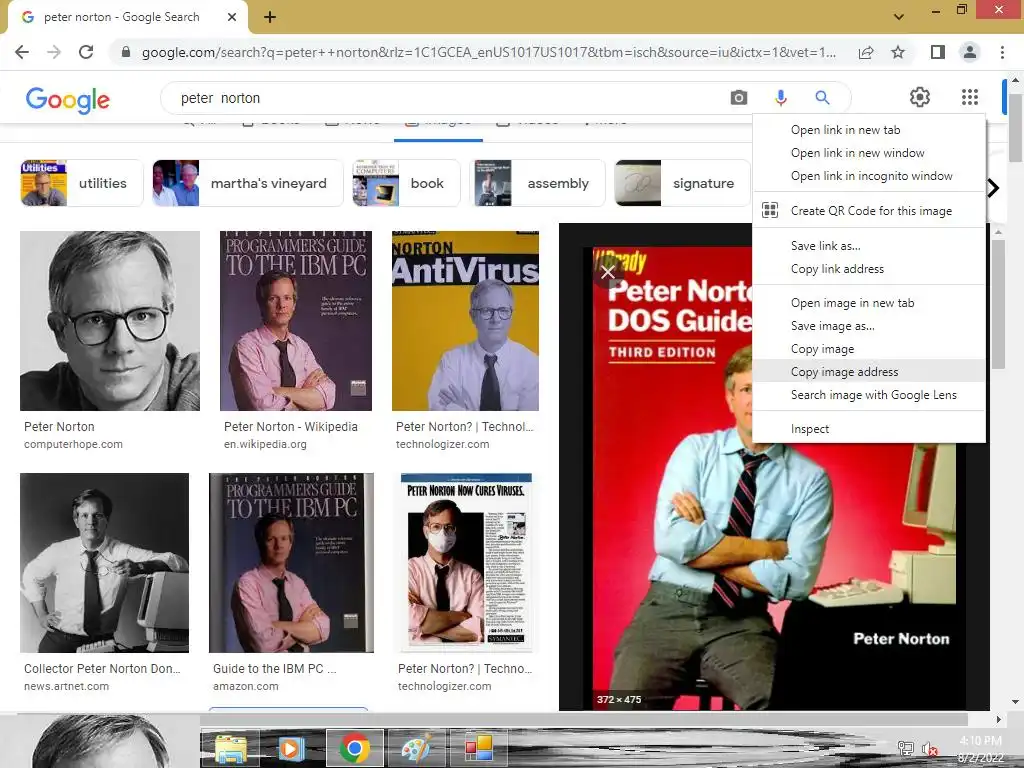Reload the current page
Screen dimensions: 1024x768
pyautogui.click(x=86, y=52)
